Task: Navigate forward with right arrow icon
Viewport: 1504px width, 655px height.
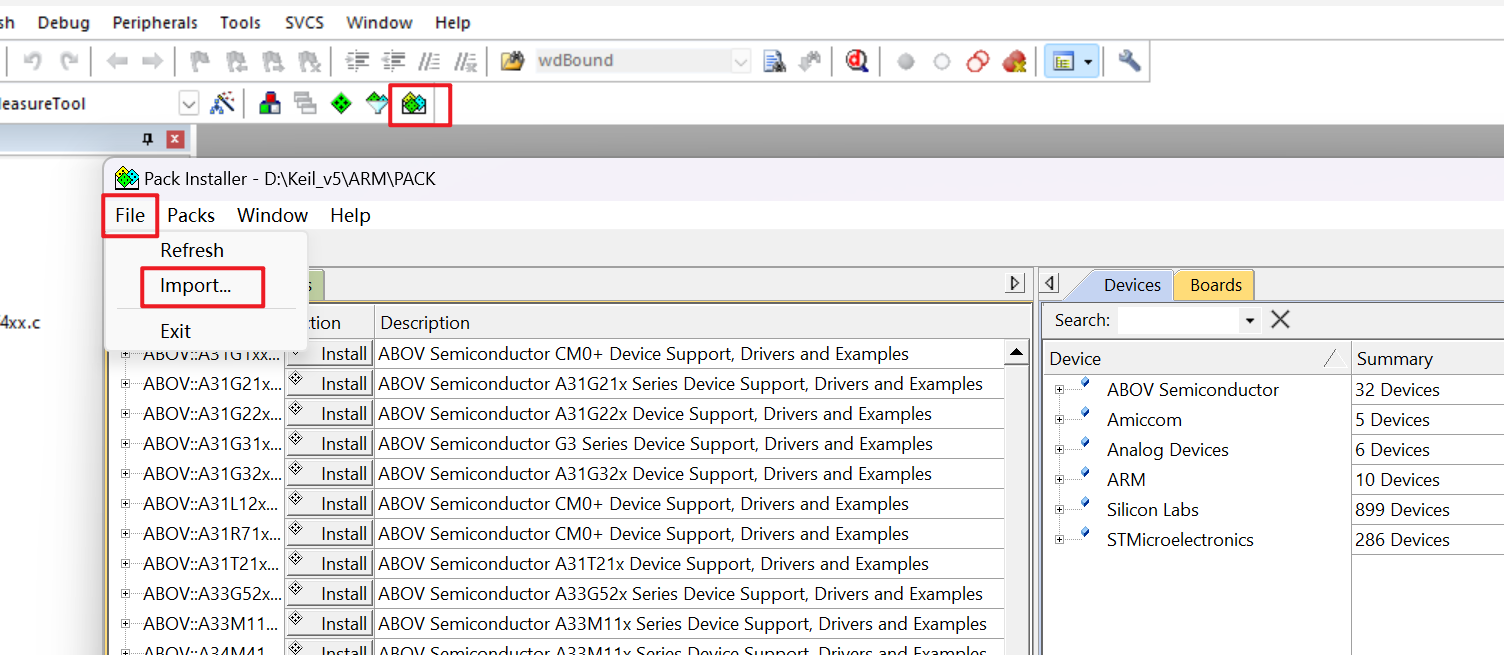Action: (x=152, y=61)
